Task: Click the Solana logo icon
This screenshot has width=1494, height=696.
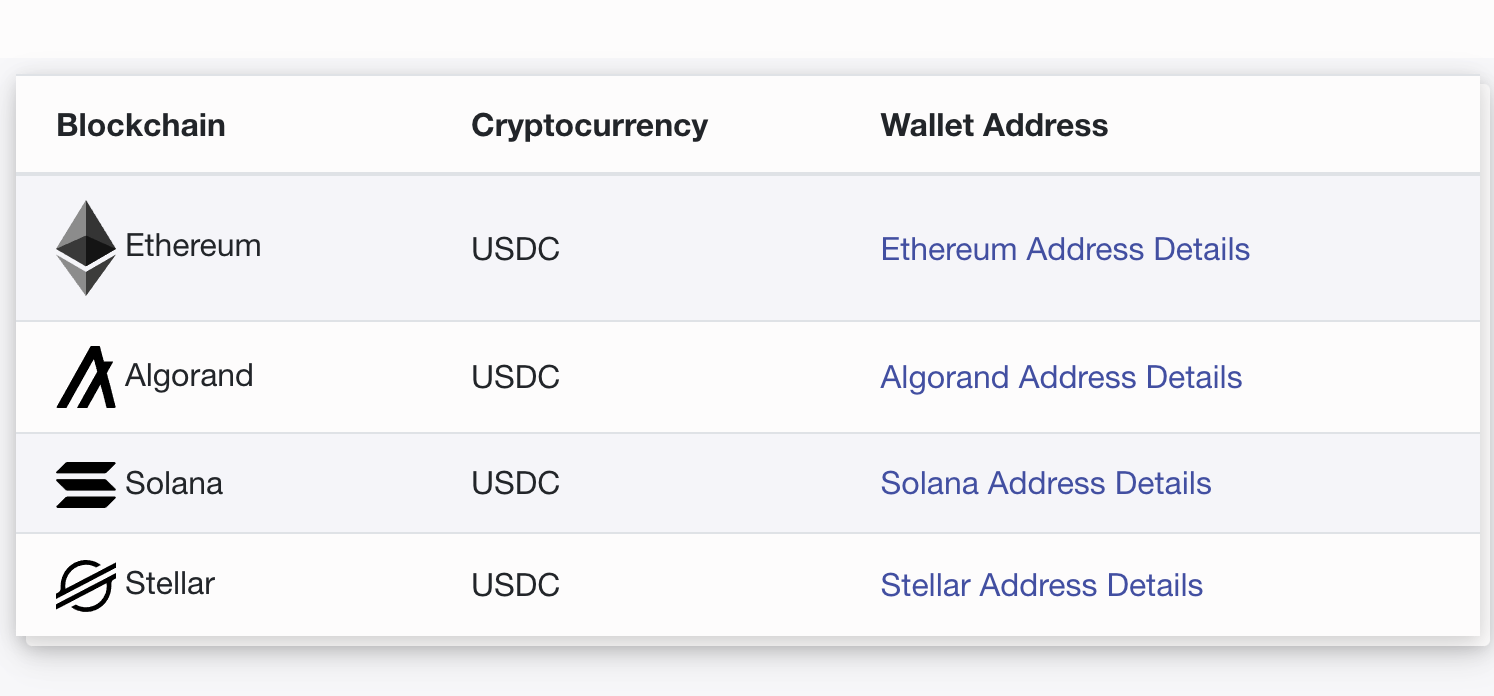Action: [86, 485]
